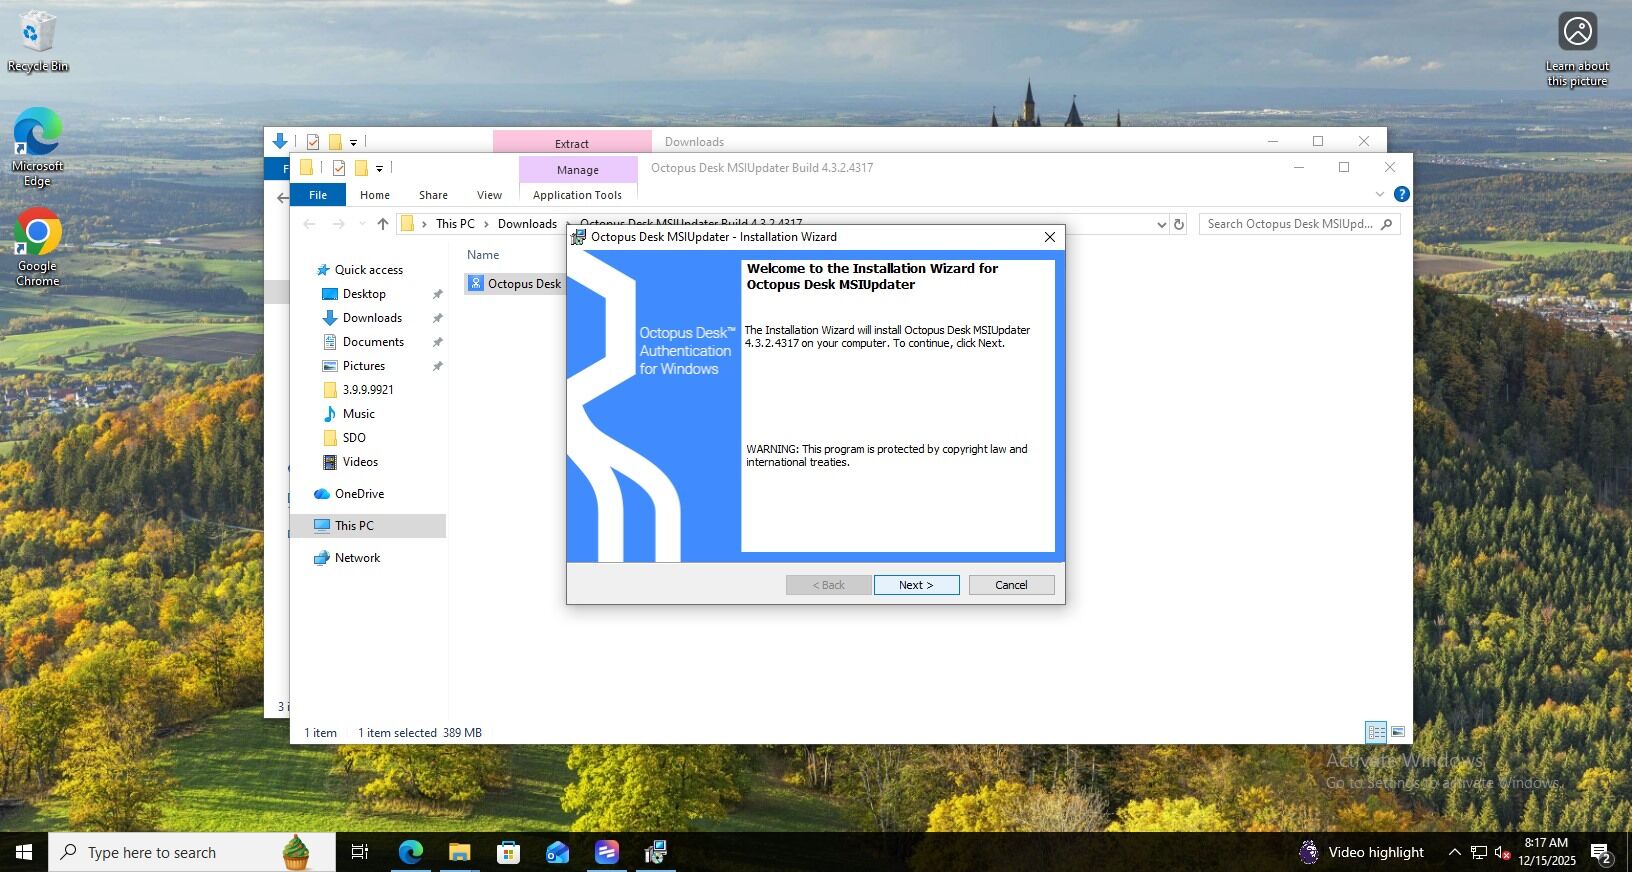
Task: Open Microsoft Store from the taskbar
Action: click(508, 852)
